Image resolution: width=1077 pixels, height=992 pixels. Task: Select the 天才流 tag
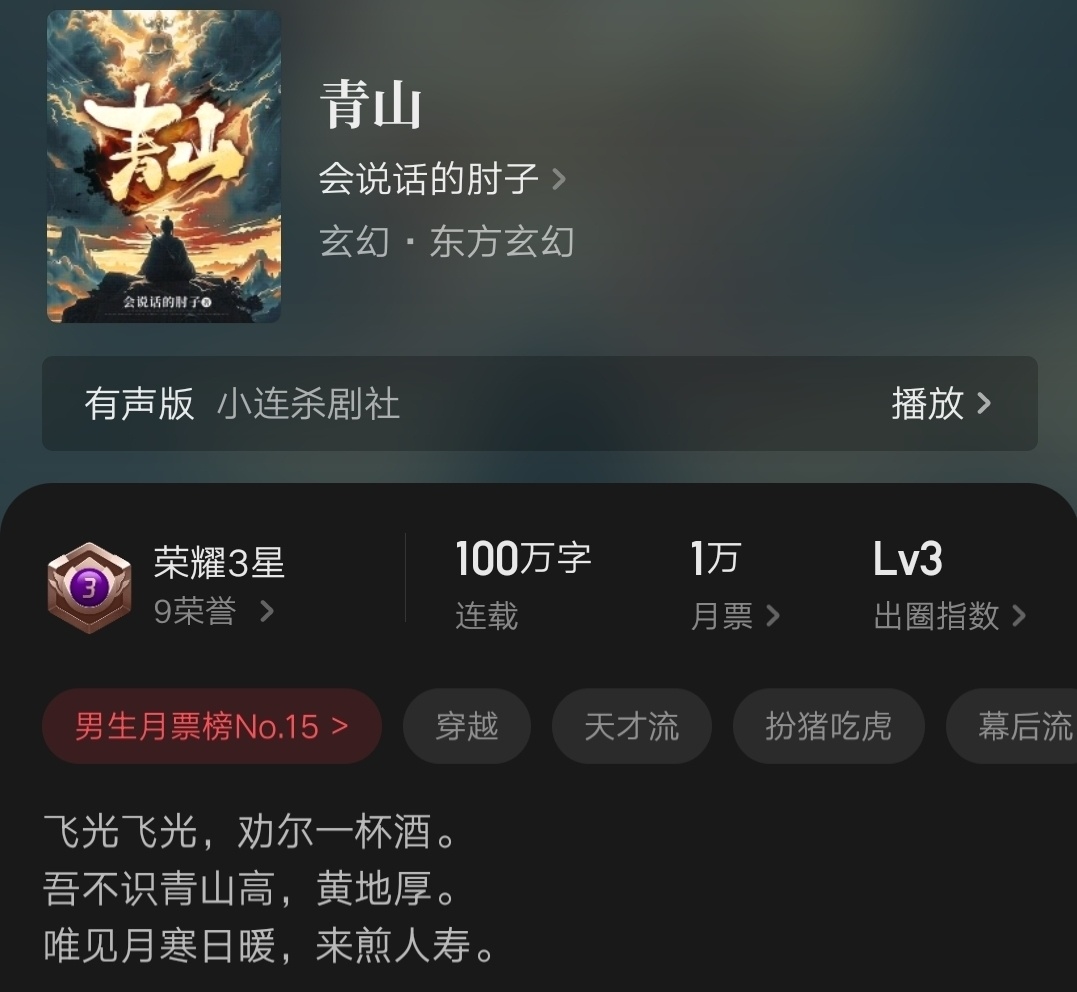pos(632,726)
